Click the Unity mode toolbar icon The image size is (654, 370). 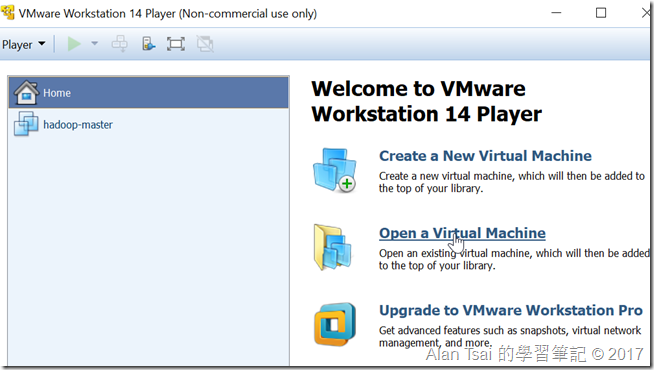(x=205, y=44)
